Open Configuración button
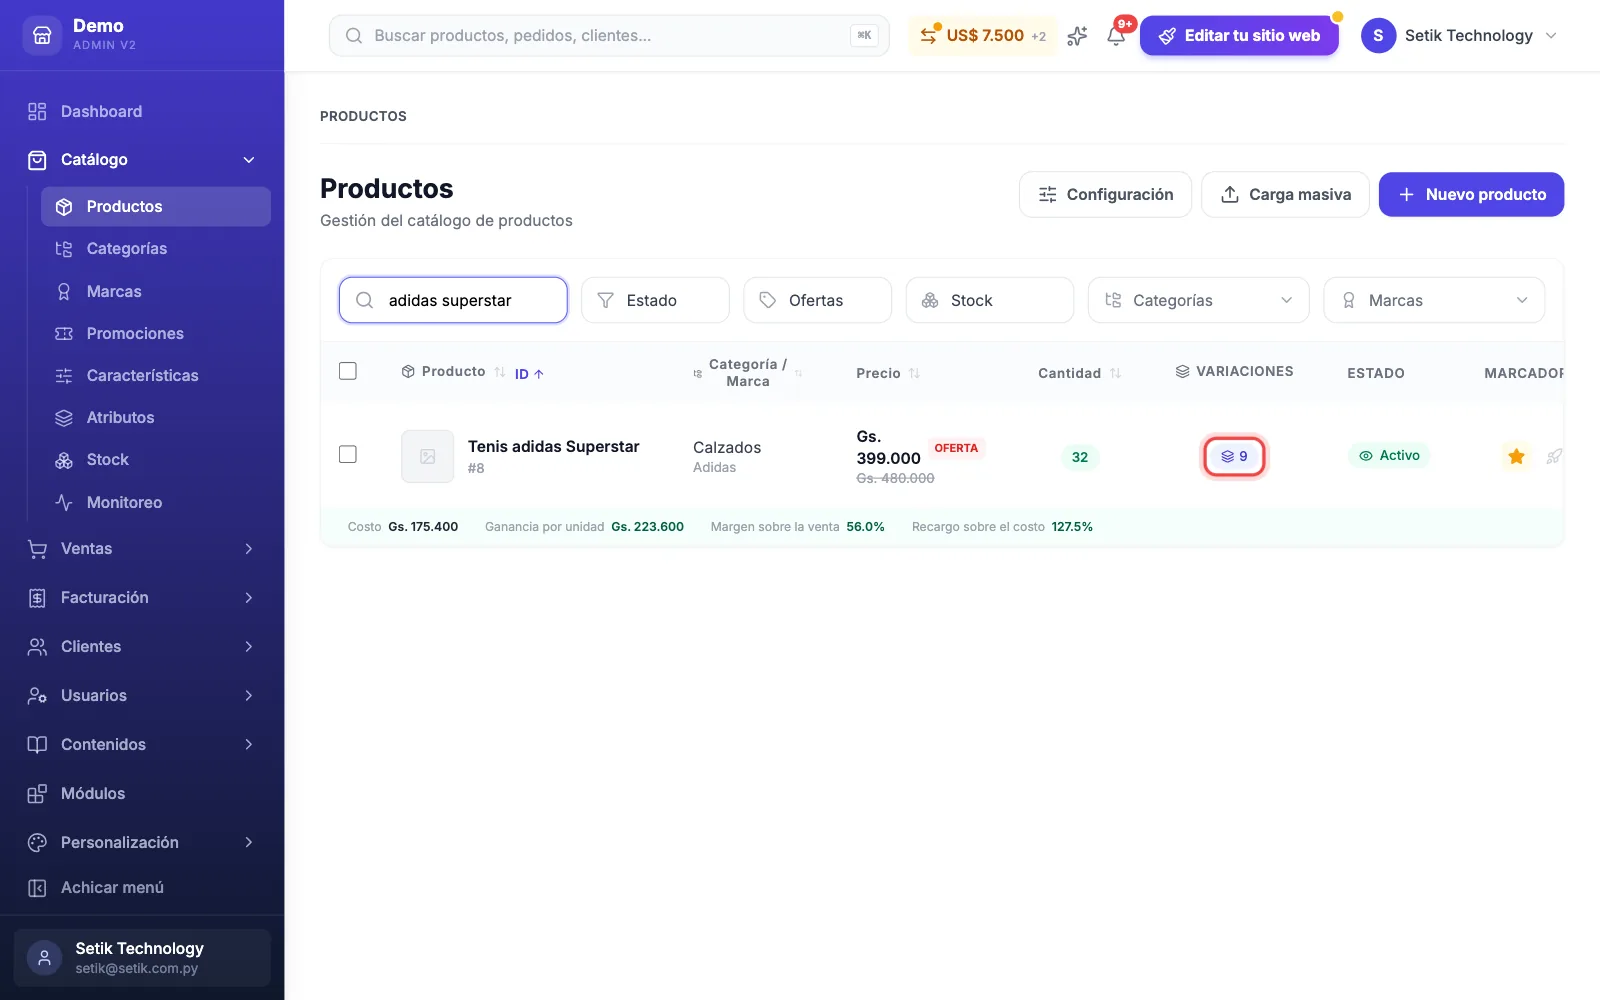The width and height of the screenshot is (1600, 1000). (x=1105, y=194)
